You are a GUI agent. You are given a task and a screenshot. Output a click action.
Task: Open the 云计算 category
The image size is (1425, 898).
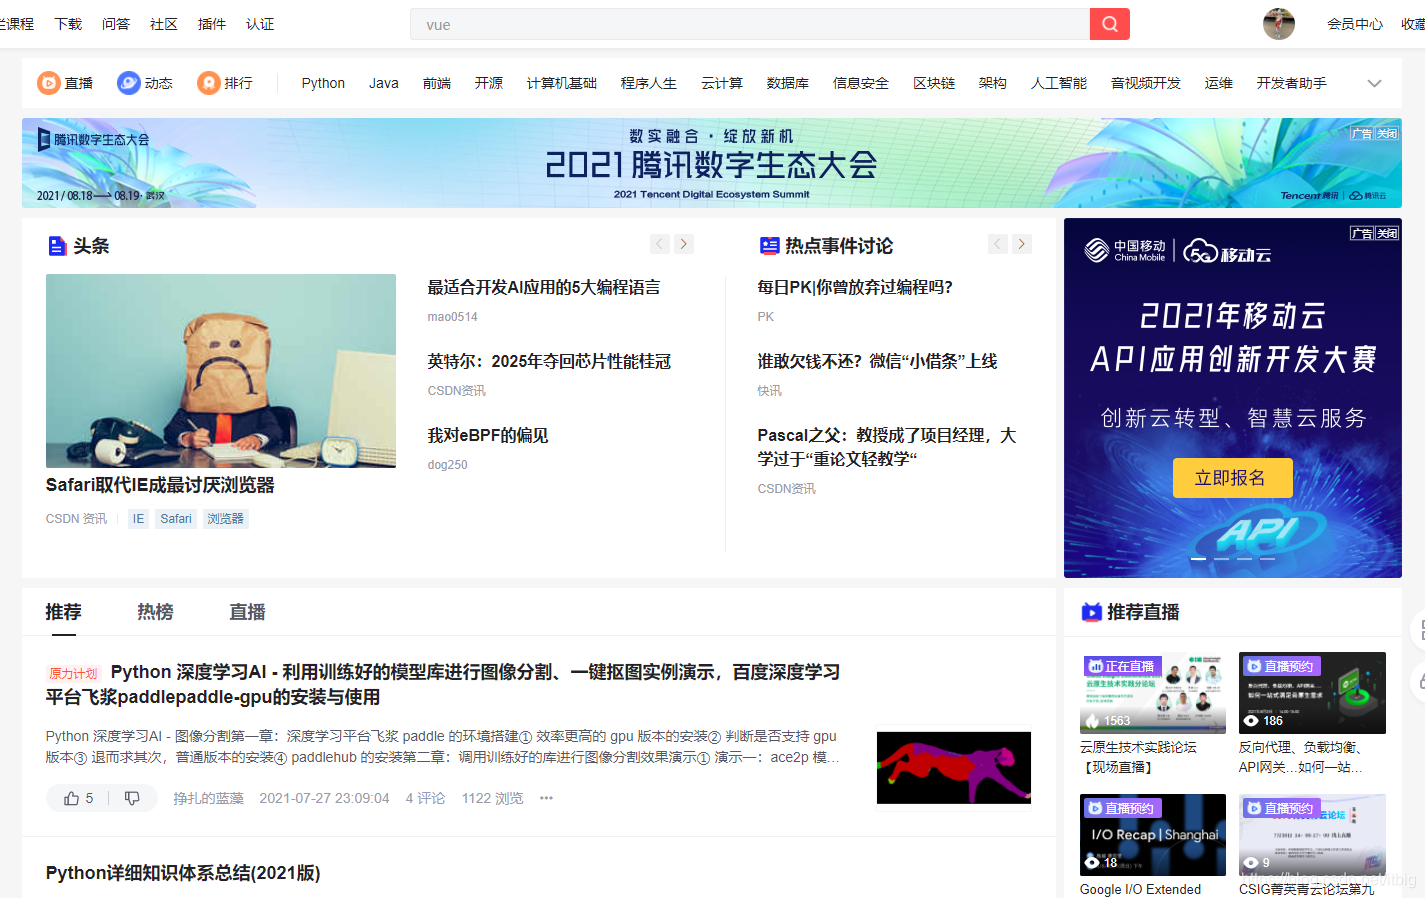[722, 83]
